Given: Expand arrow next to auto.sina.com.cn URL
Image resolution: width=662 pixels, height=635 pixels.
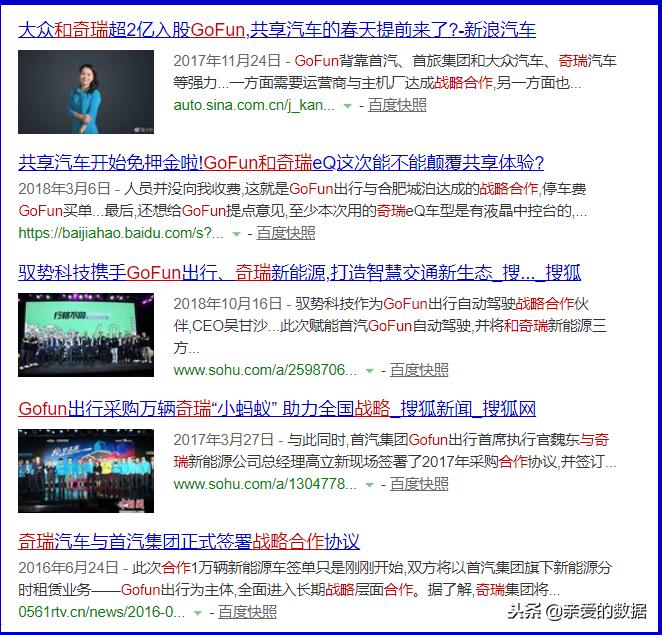Looking at the screenshot, I should [347, 106].
